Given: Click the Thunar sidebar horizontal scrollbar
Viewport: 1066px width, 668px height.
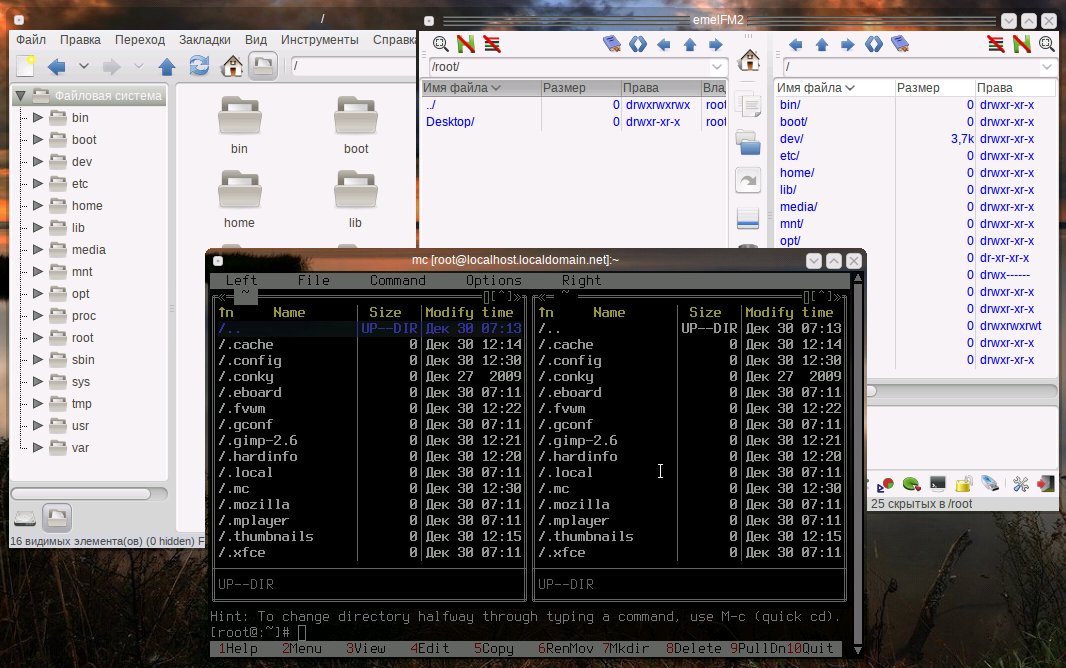Looking at the screenshot, I should [88, 493].
